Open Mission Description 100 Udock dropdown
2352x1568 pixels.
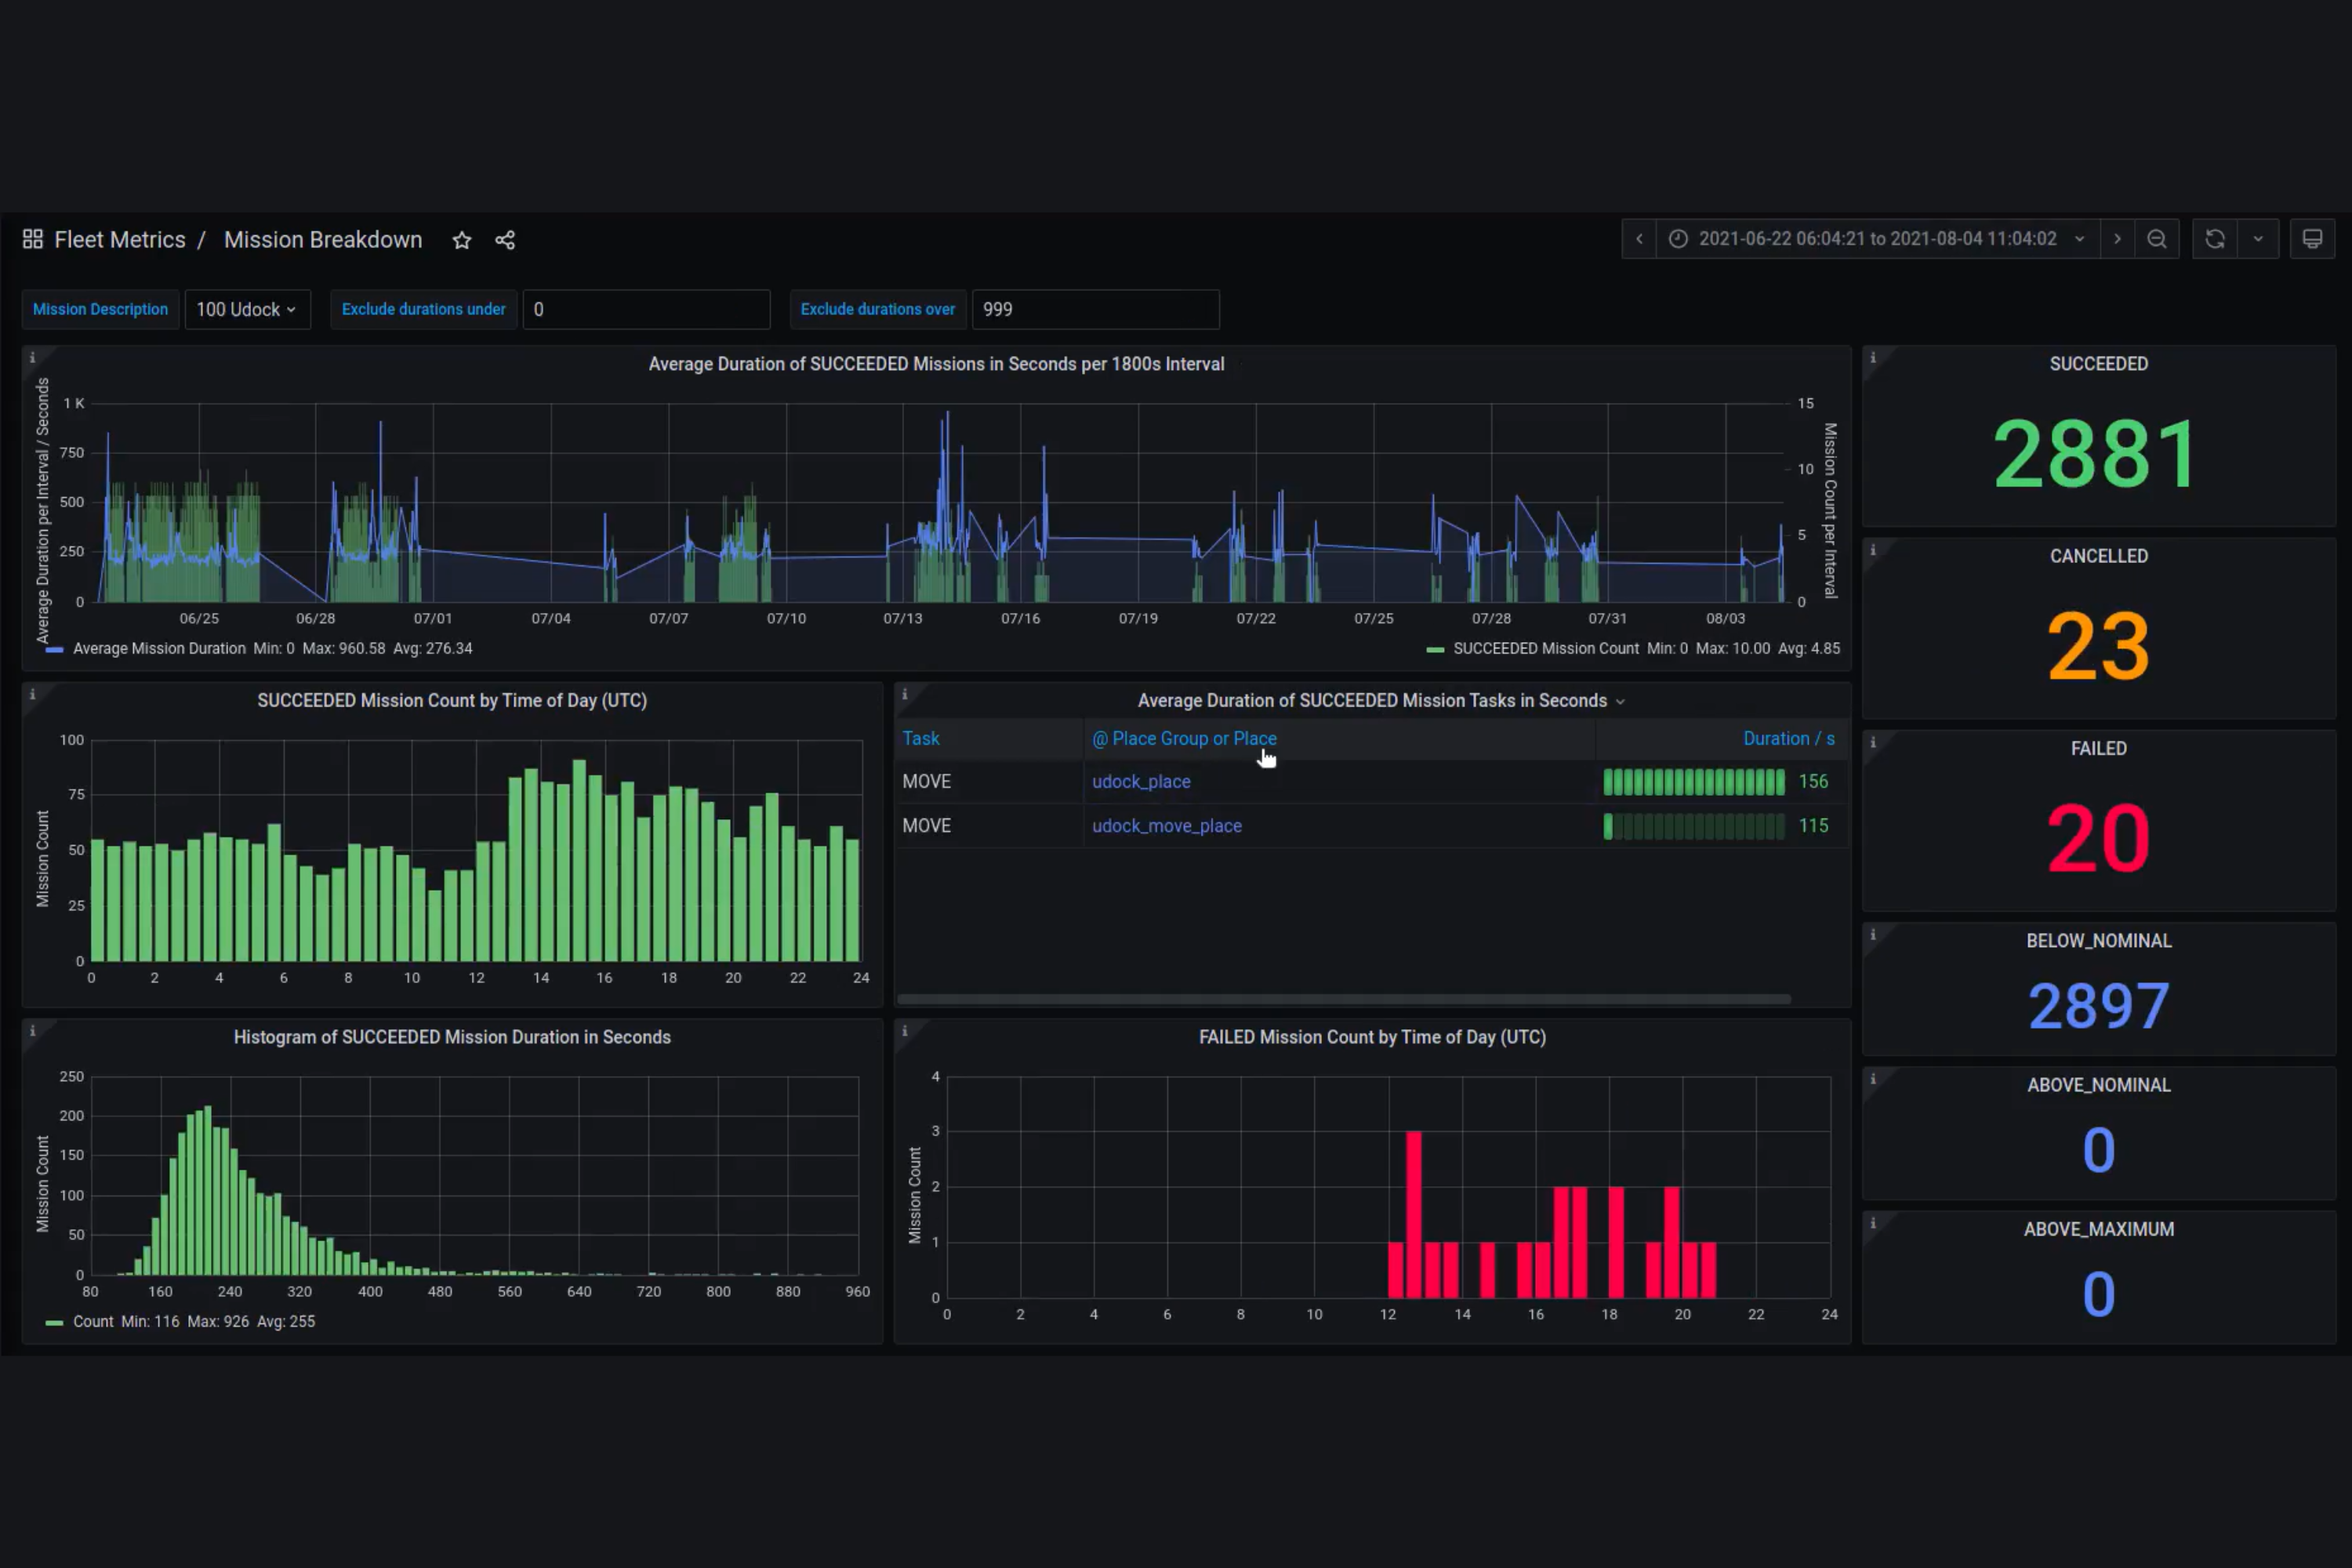click(246, 309)
